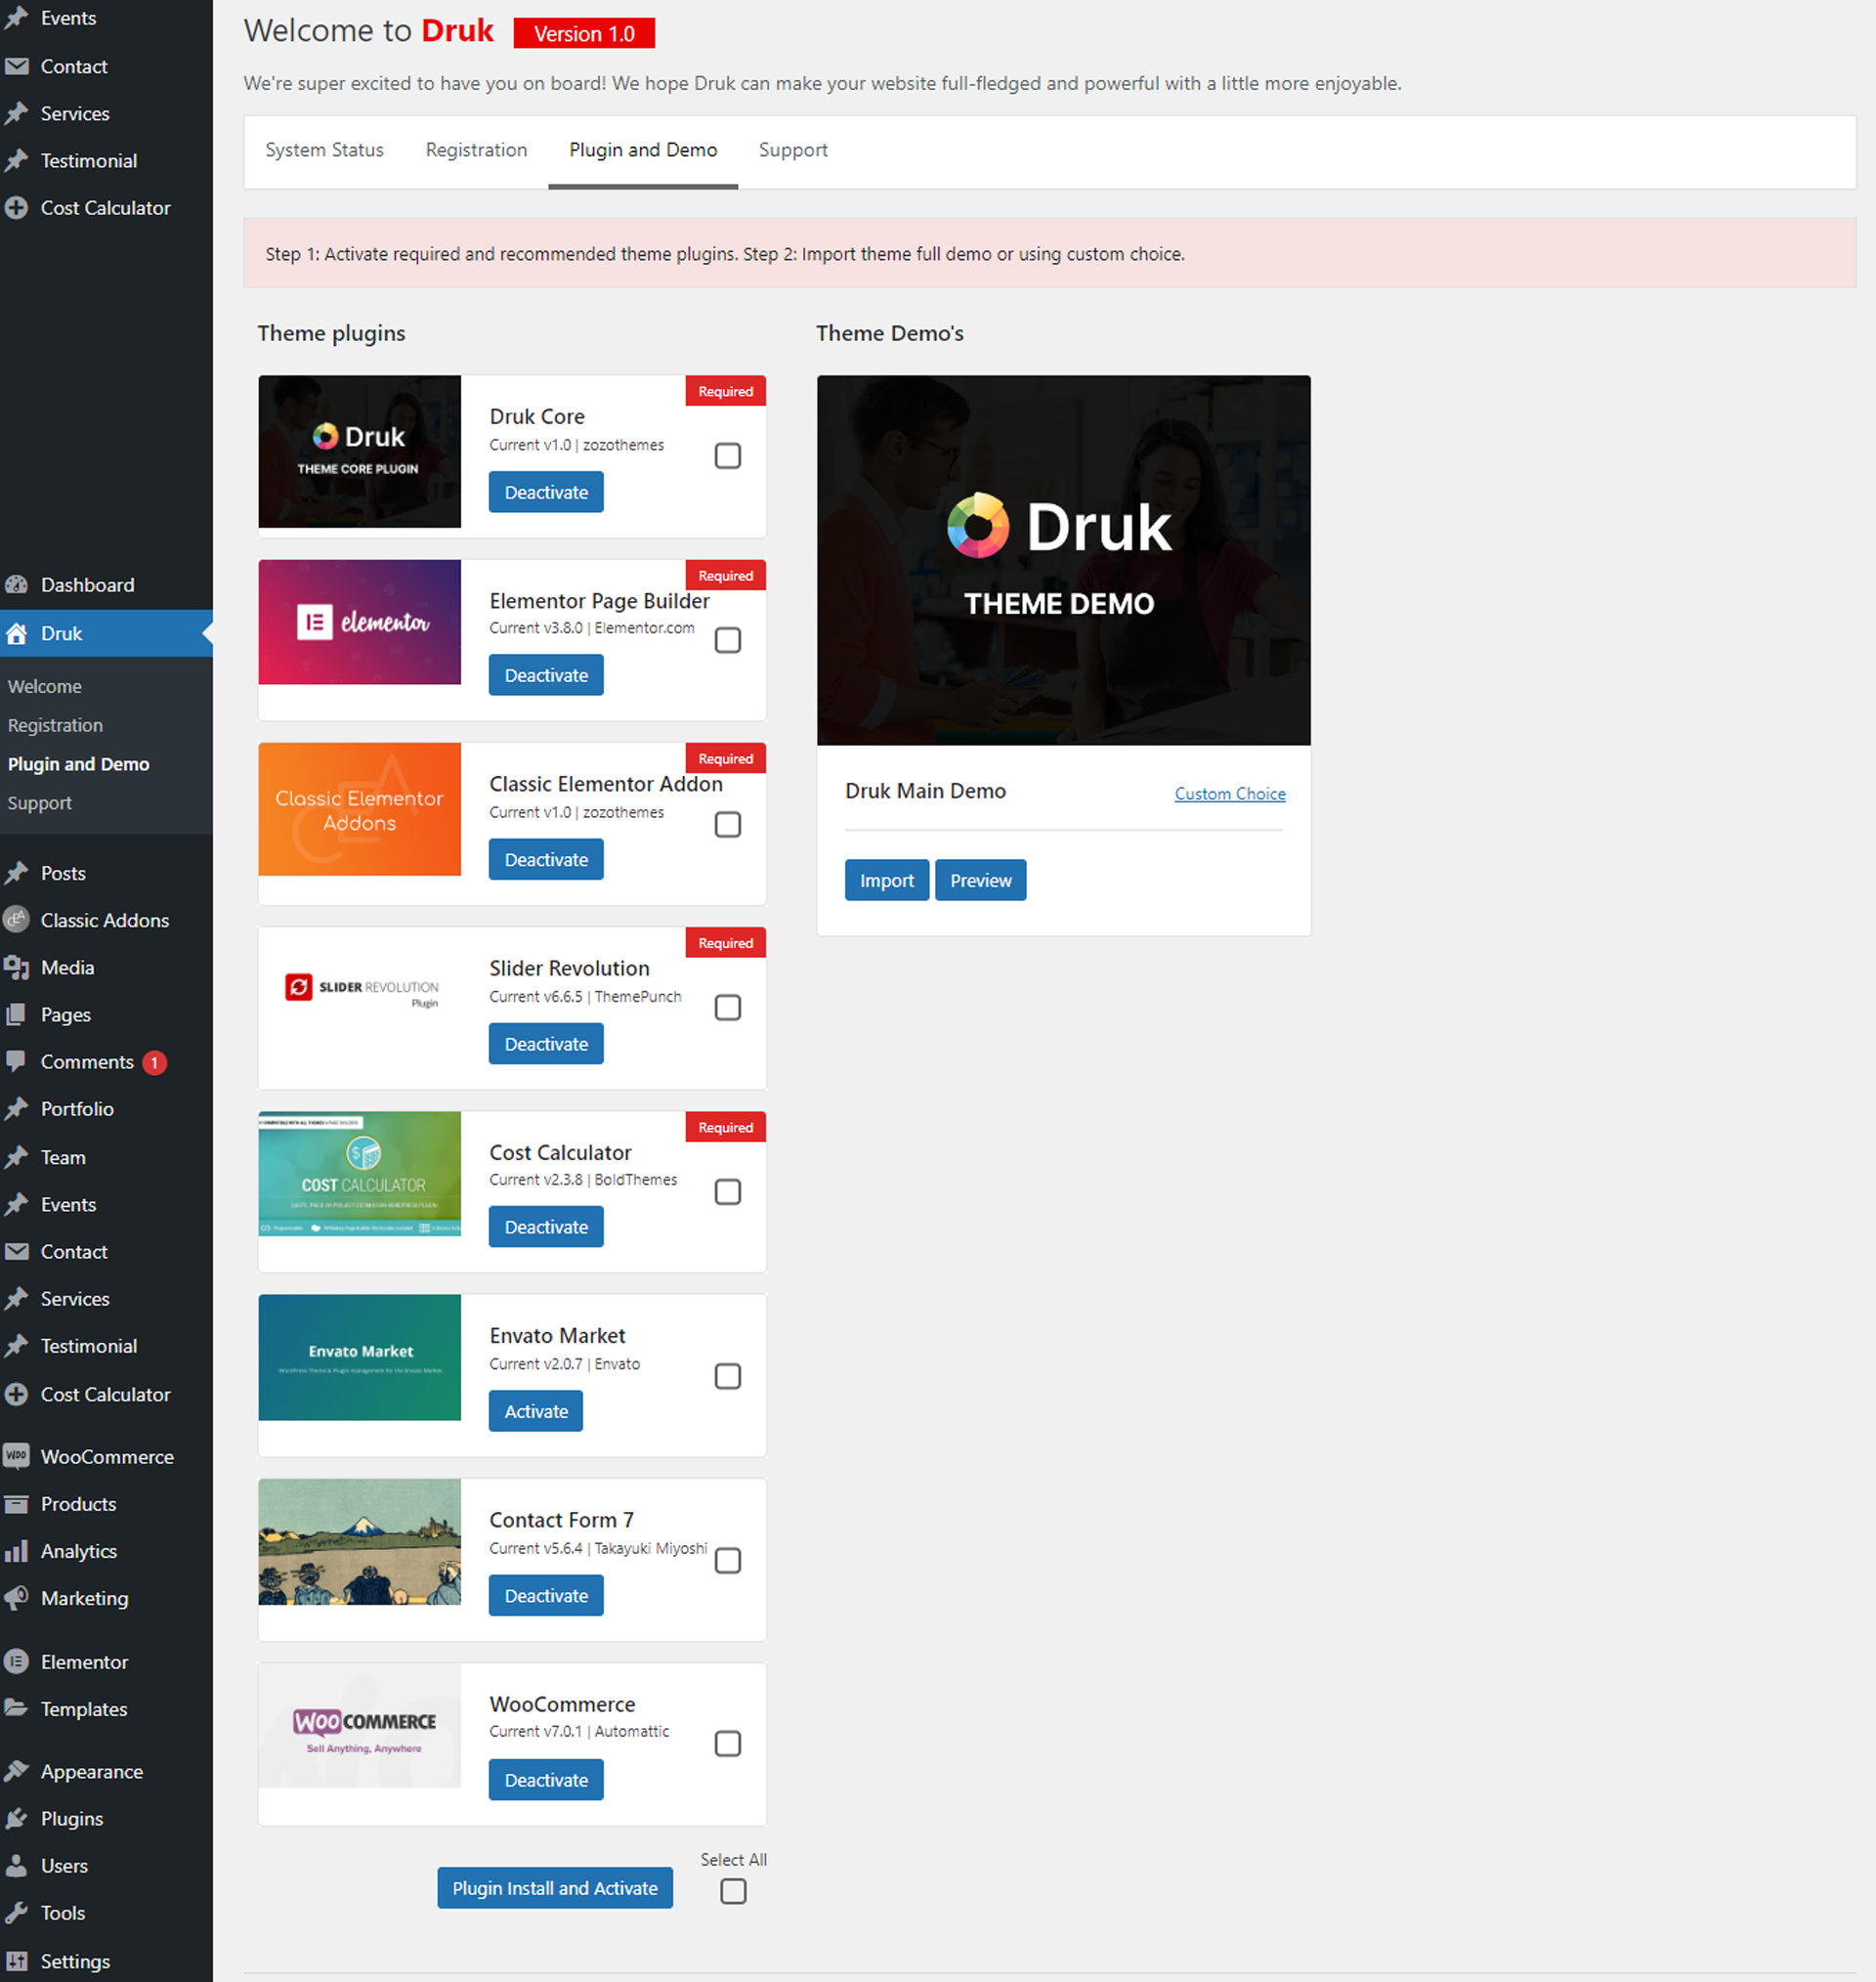The height and width of the screenshot is (1982, 1876).
Task: Click the Elementor circle icon in sidebar
Action: pos(17,1661)
